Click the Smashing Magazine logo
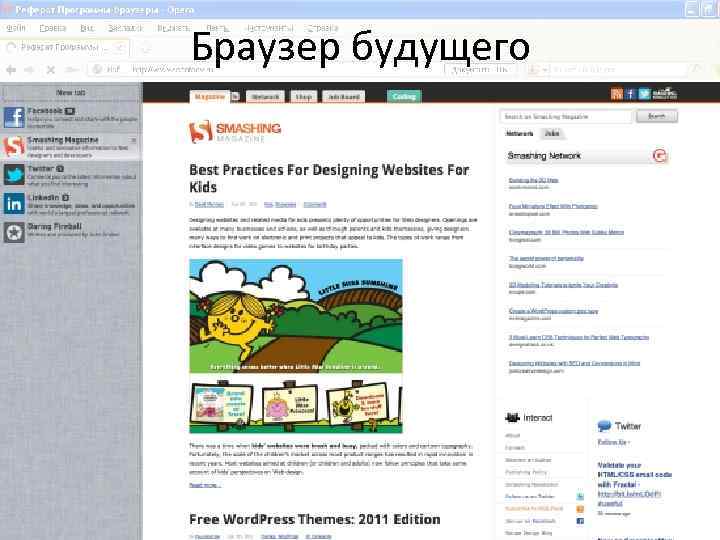This screenshot has width=720, height=540. tap(235, 131)
